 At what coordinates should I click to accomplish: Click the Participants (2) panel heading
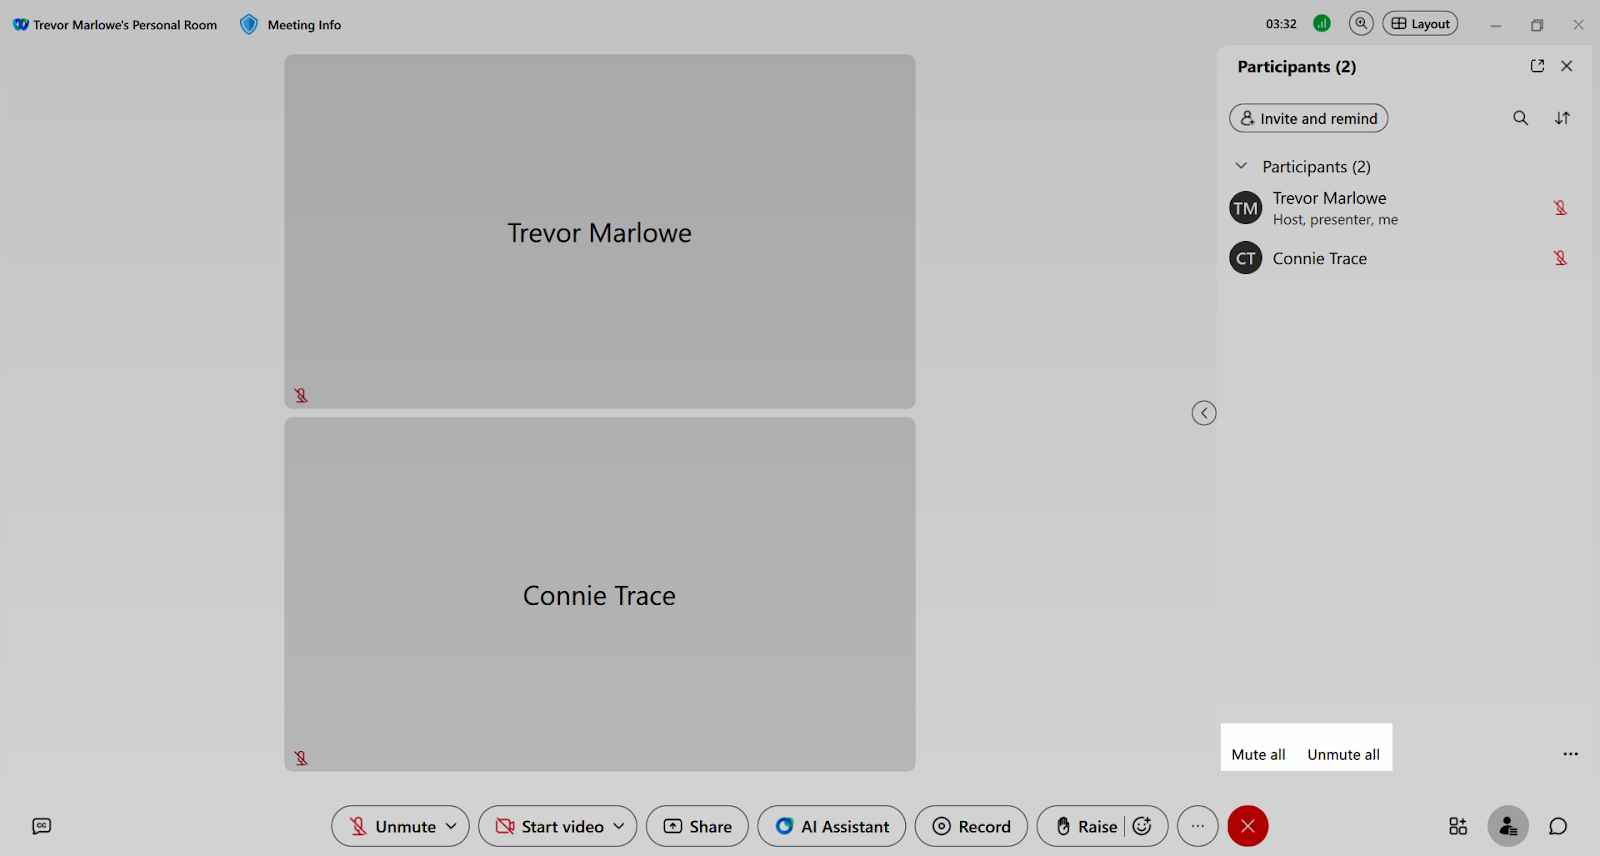pyautogui.click(x=1297, y=67)
